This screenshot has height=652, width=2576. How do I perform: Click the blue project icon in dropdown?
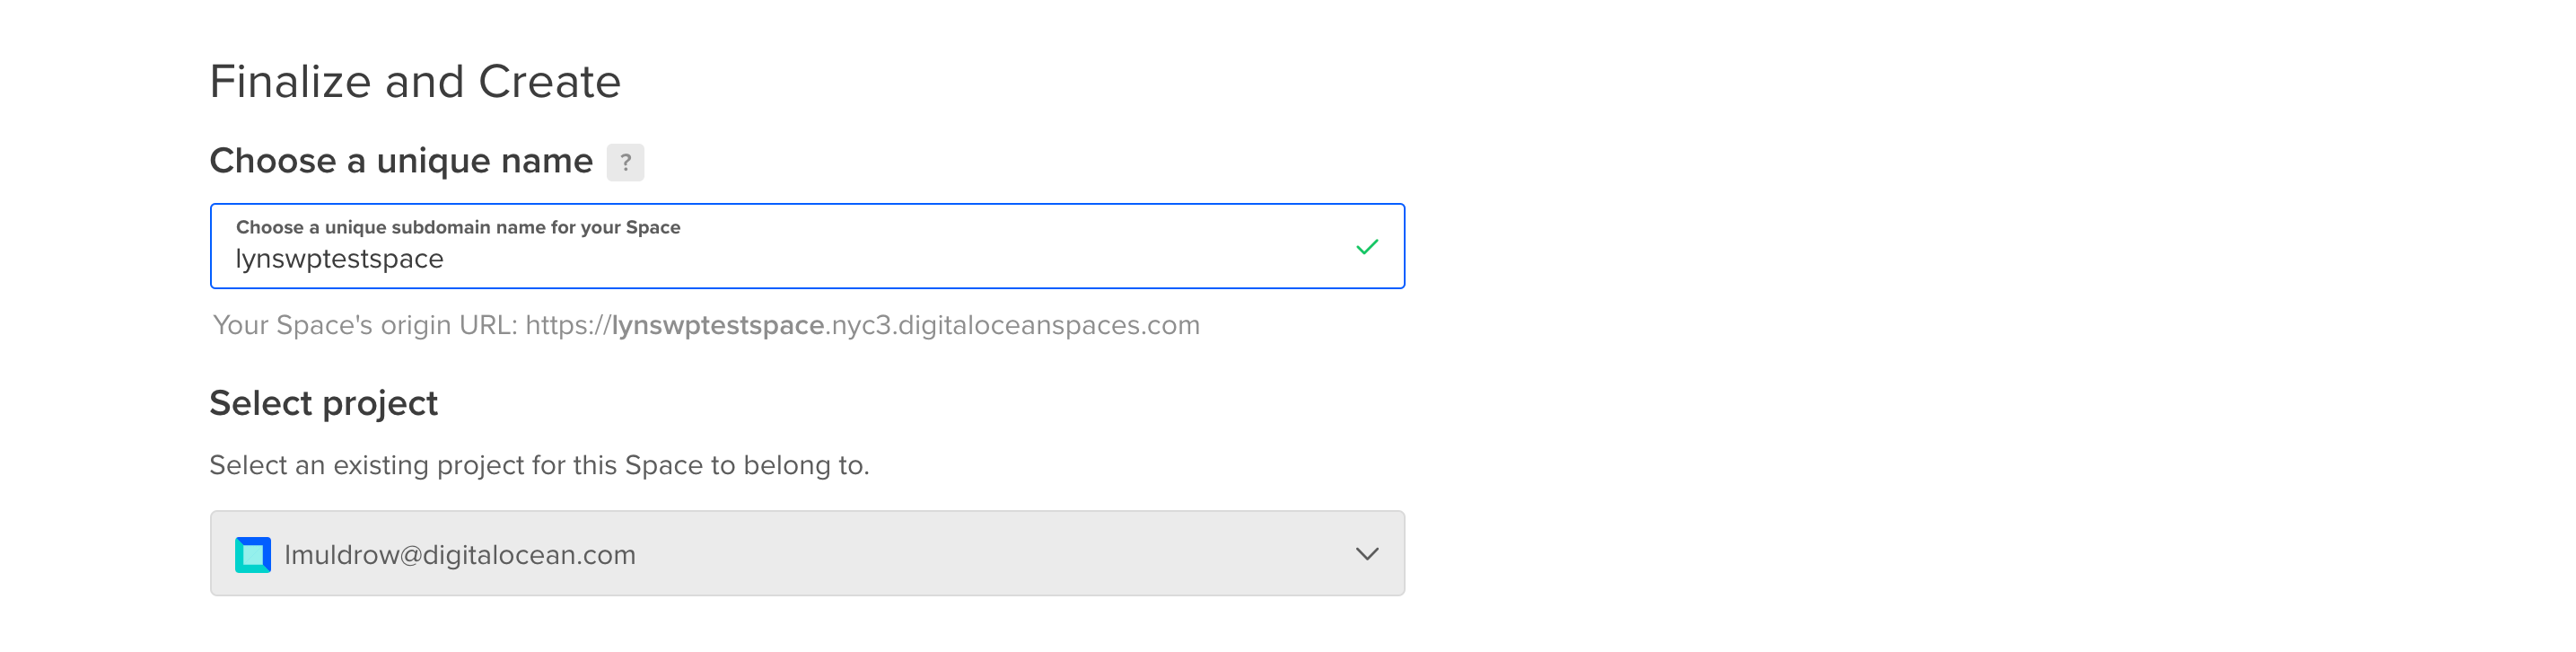(253, 554)
